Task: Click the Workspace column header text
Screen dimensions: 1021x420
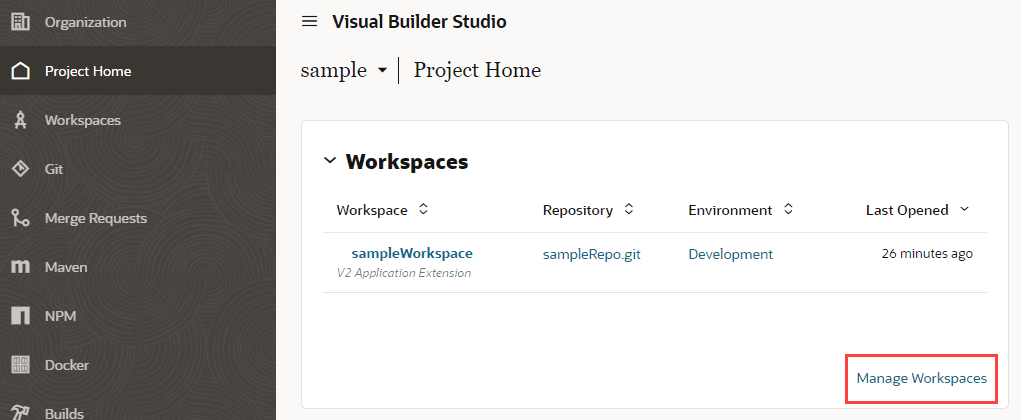Action: 372,210
